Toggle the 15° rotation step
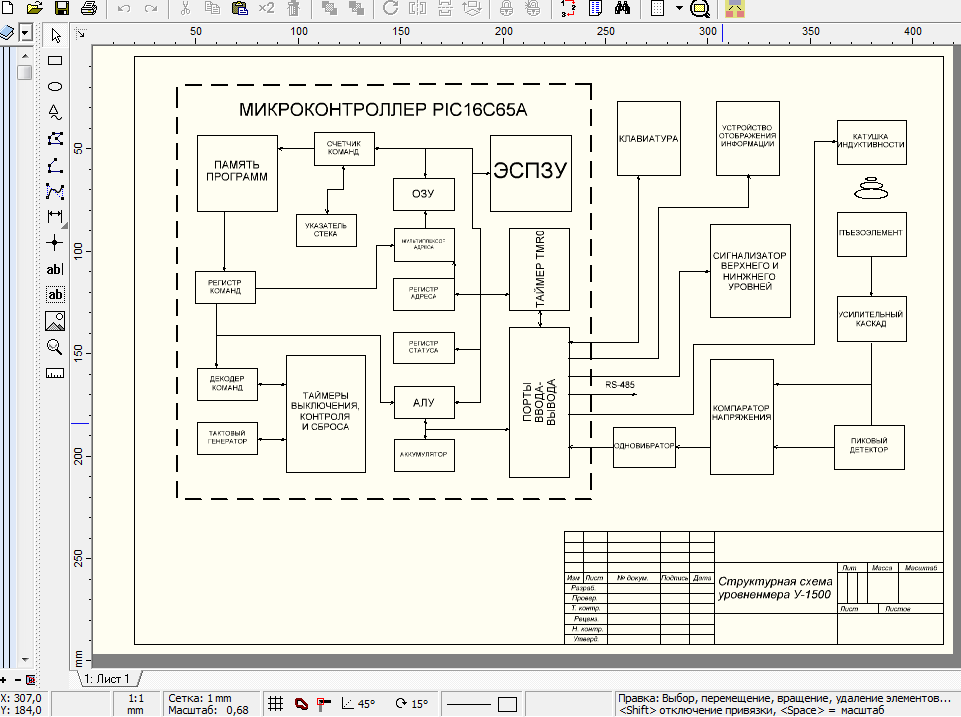The width and height of the screenshot is (961, 717). click(x=411, y=704)
